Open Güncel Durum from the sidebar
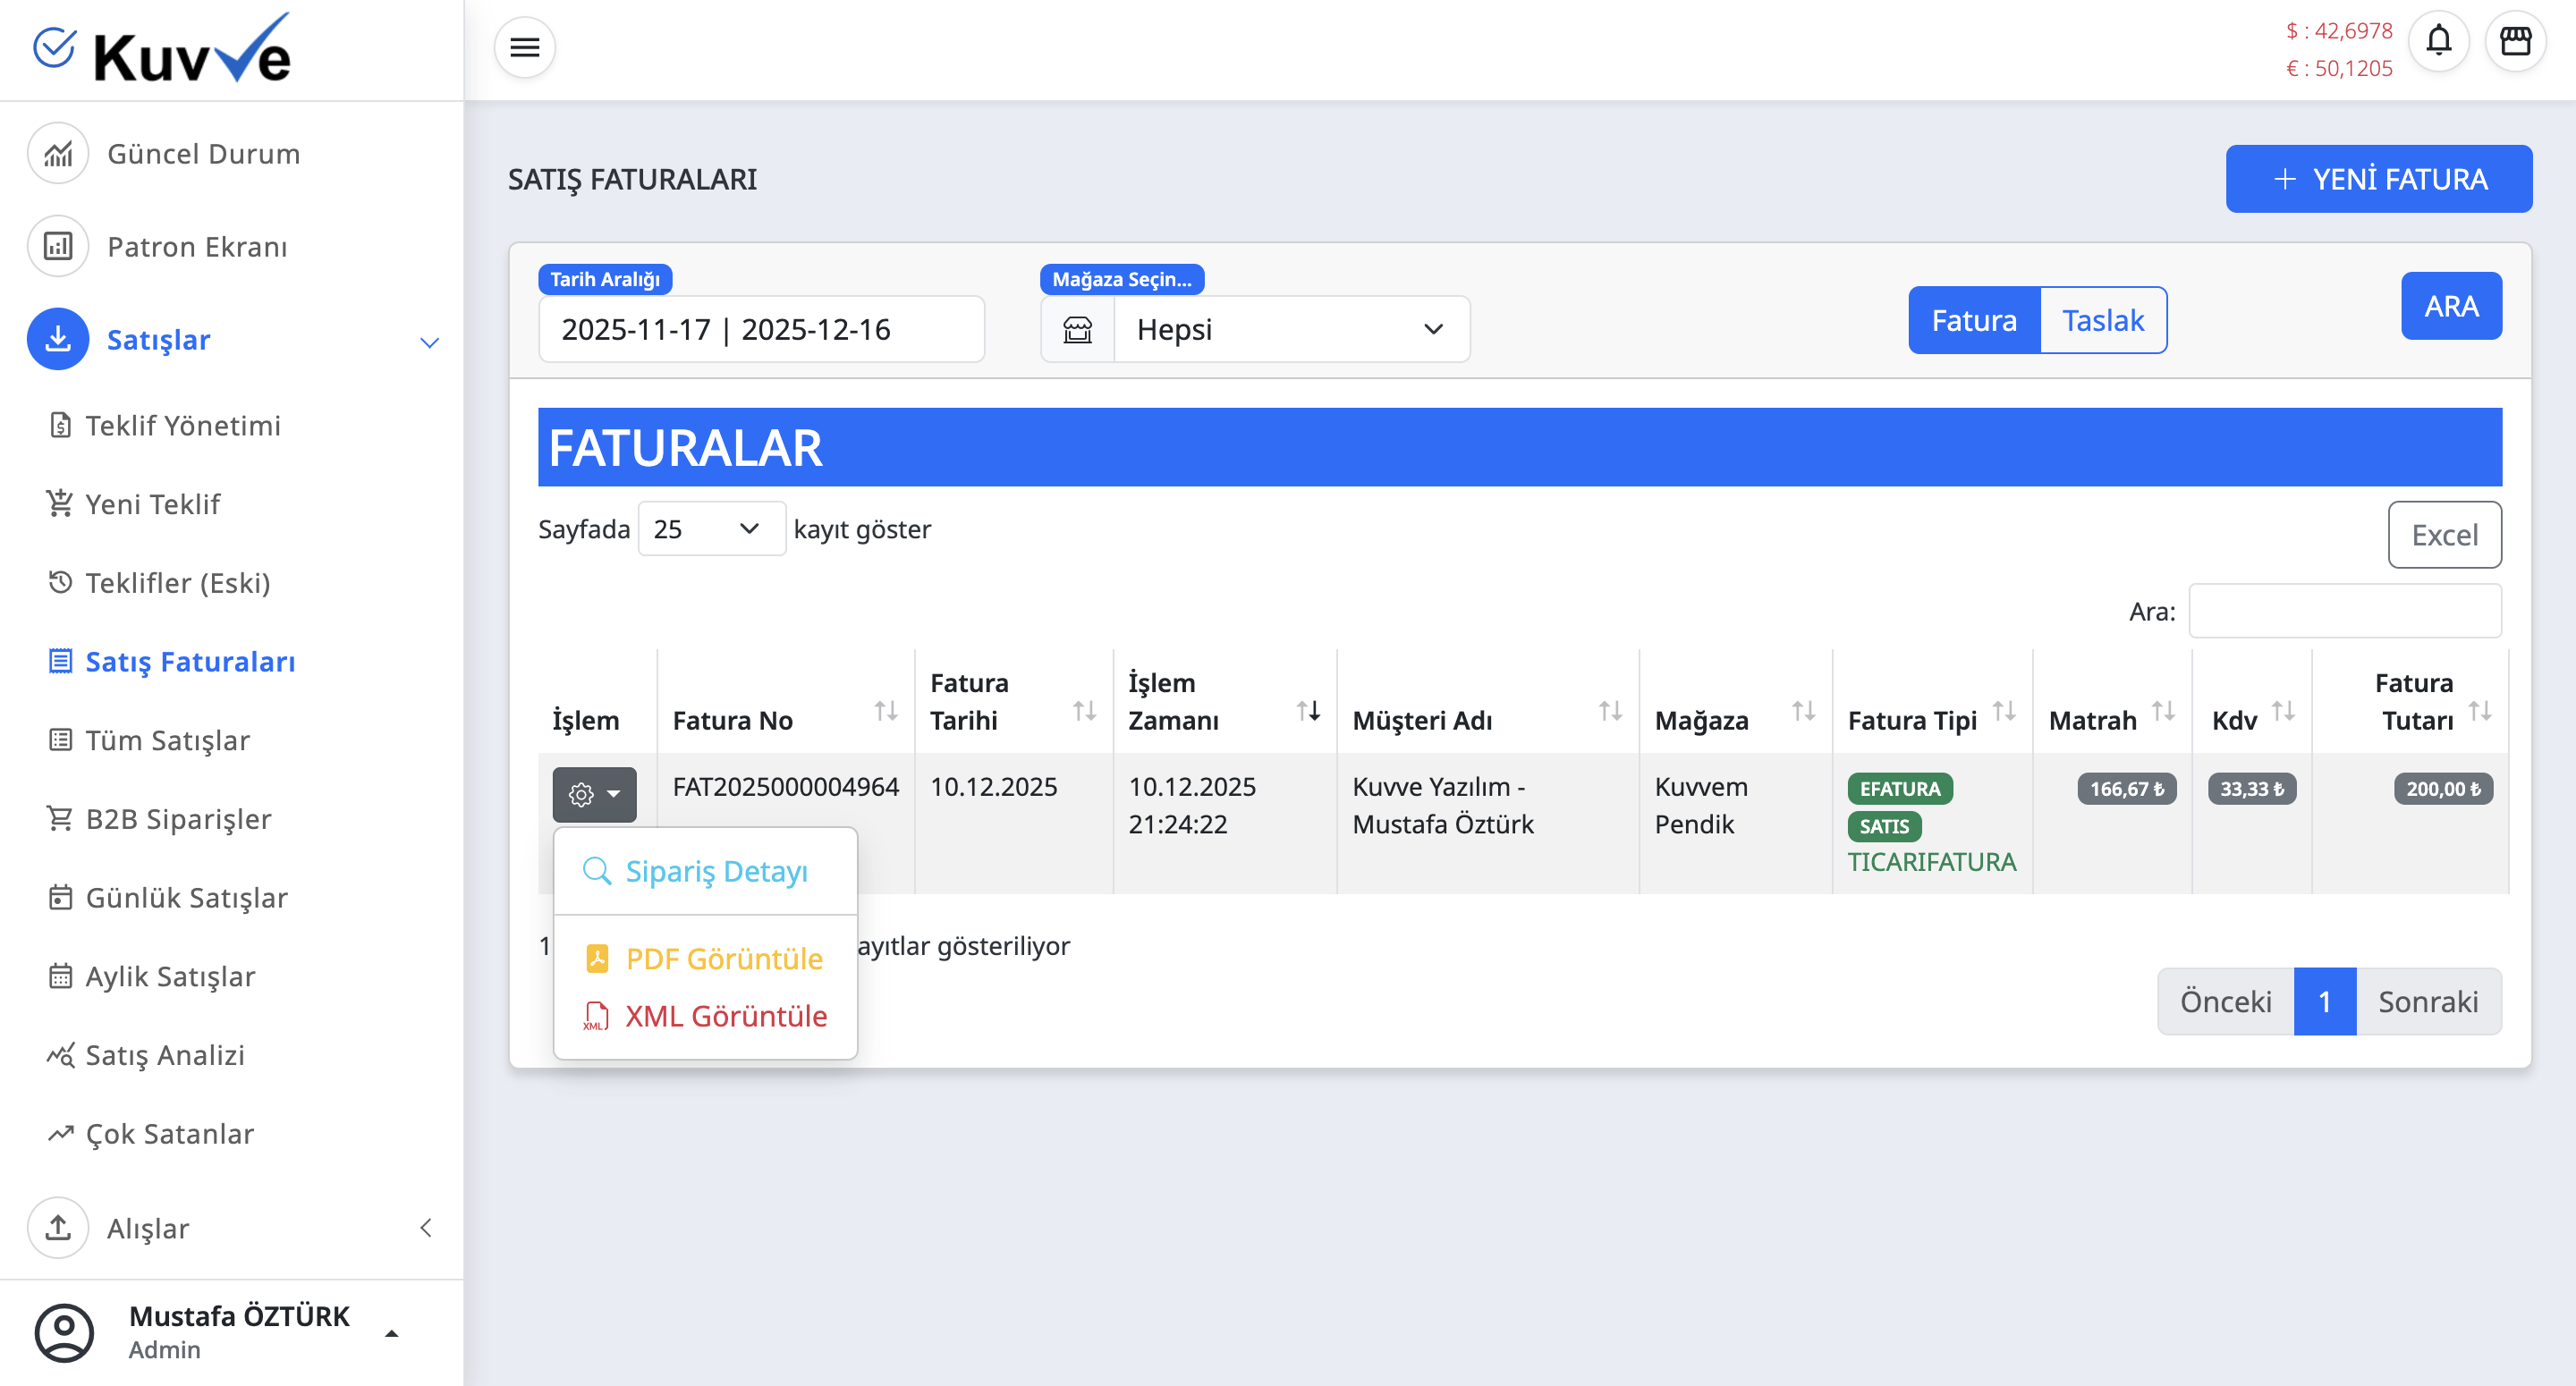This screenshot has width=2576, height=1386. [203, 153]
